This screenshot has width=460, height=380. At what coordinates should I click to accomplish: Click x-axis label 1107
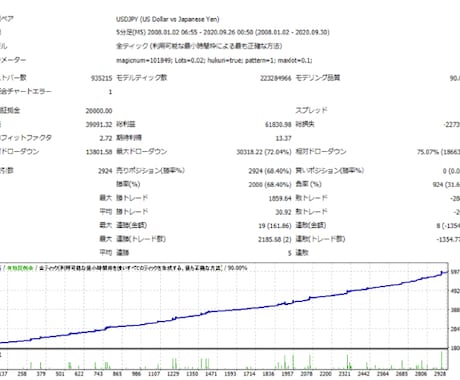coord(154,374)
